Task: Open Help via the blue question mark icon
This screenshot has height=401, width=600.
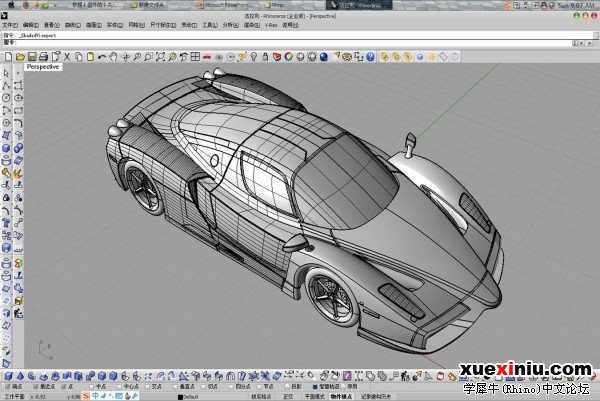Action: click(x=370, y=57)
